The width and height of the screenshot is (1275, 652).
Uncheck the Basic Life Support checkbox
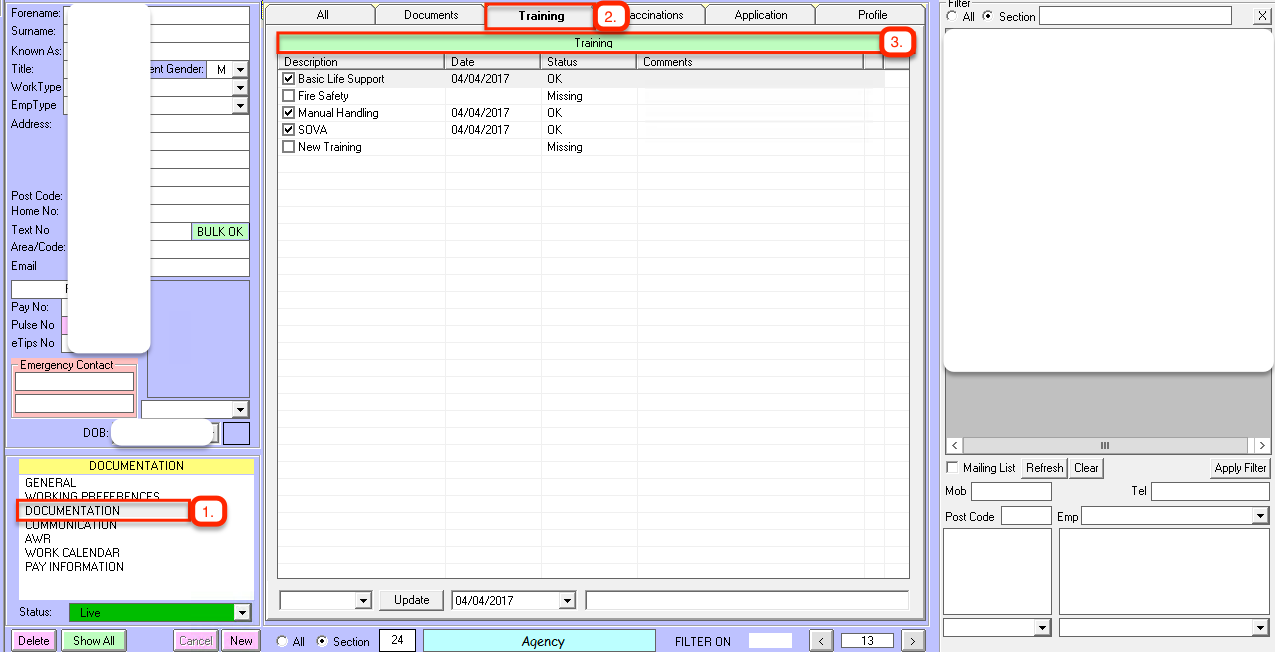pyautogui.click(x=289, y=79)
